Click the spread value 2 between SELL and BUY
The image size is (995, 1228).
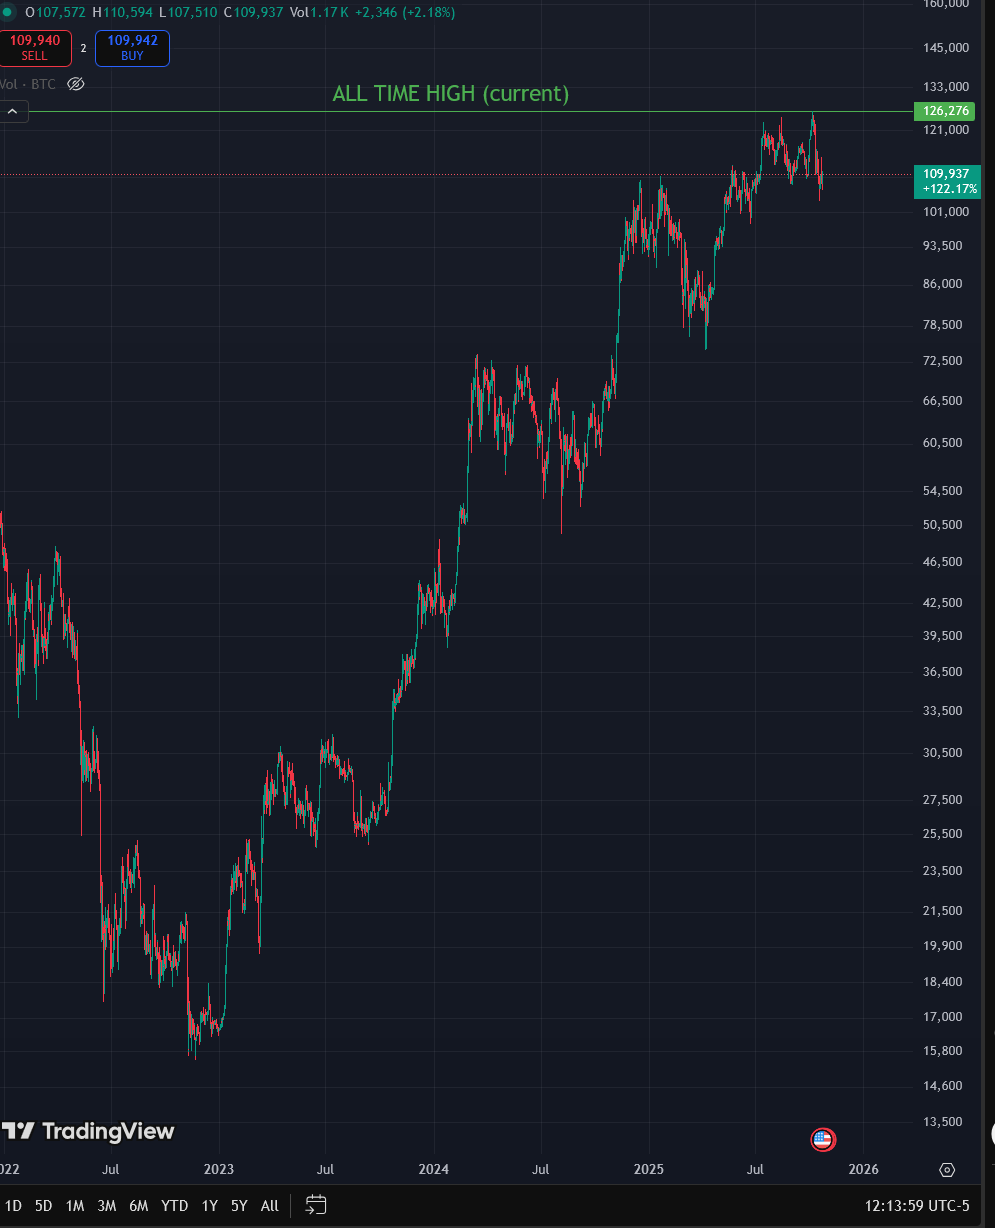point(83,48)
